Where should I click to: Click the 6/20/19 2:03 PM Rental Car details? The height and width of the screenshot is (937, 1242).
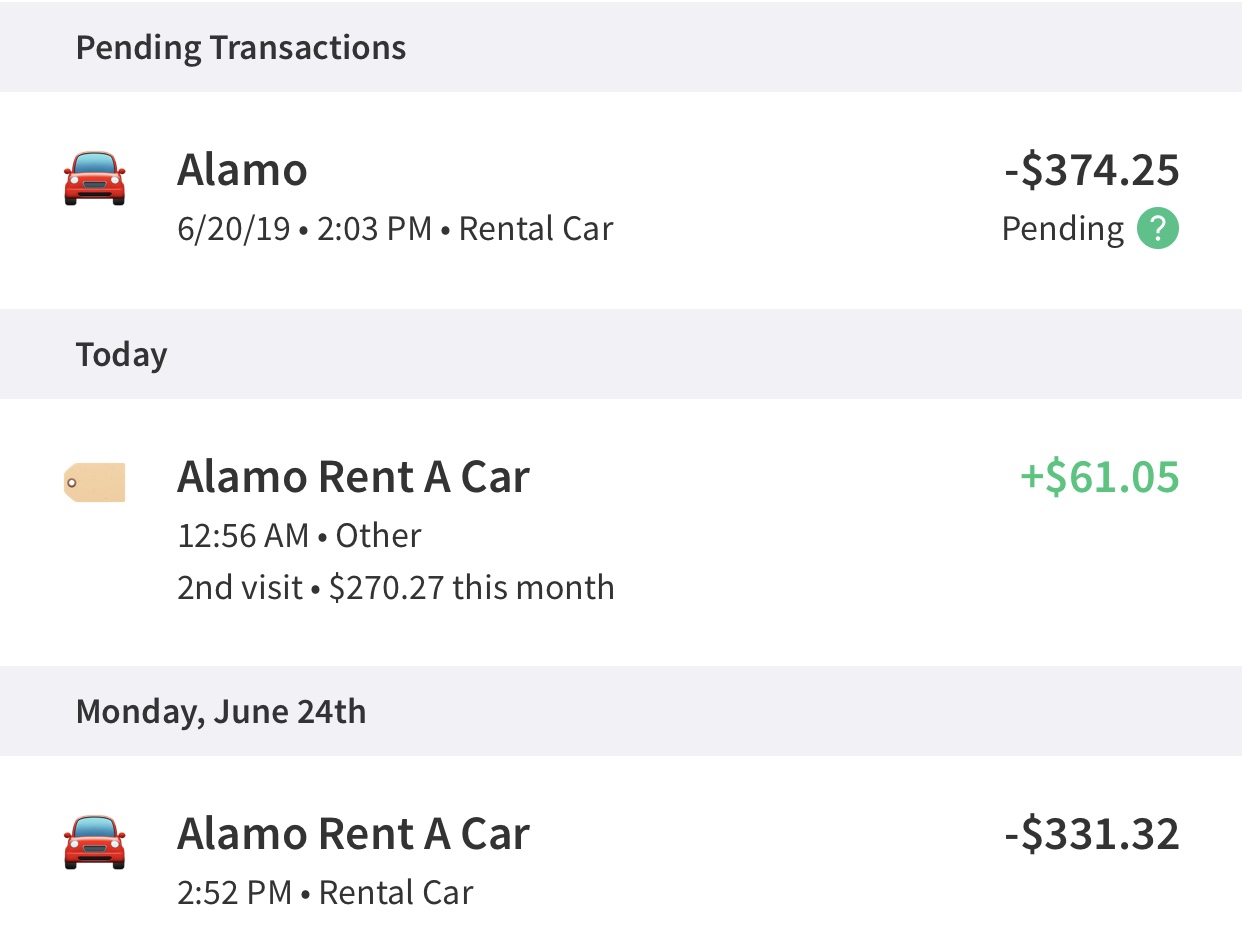(395, 229)
